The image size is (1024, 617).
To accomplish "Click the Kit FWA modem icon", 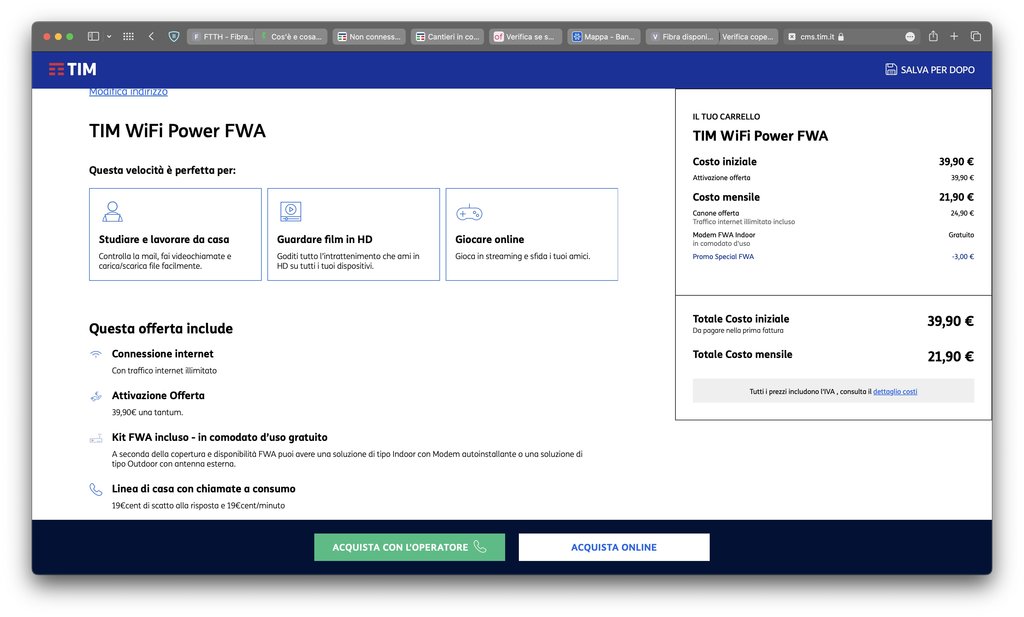I will click(96, 439).
